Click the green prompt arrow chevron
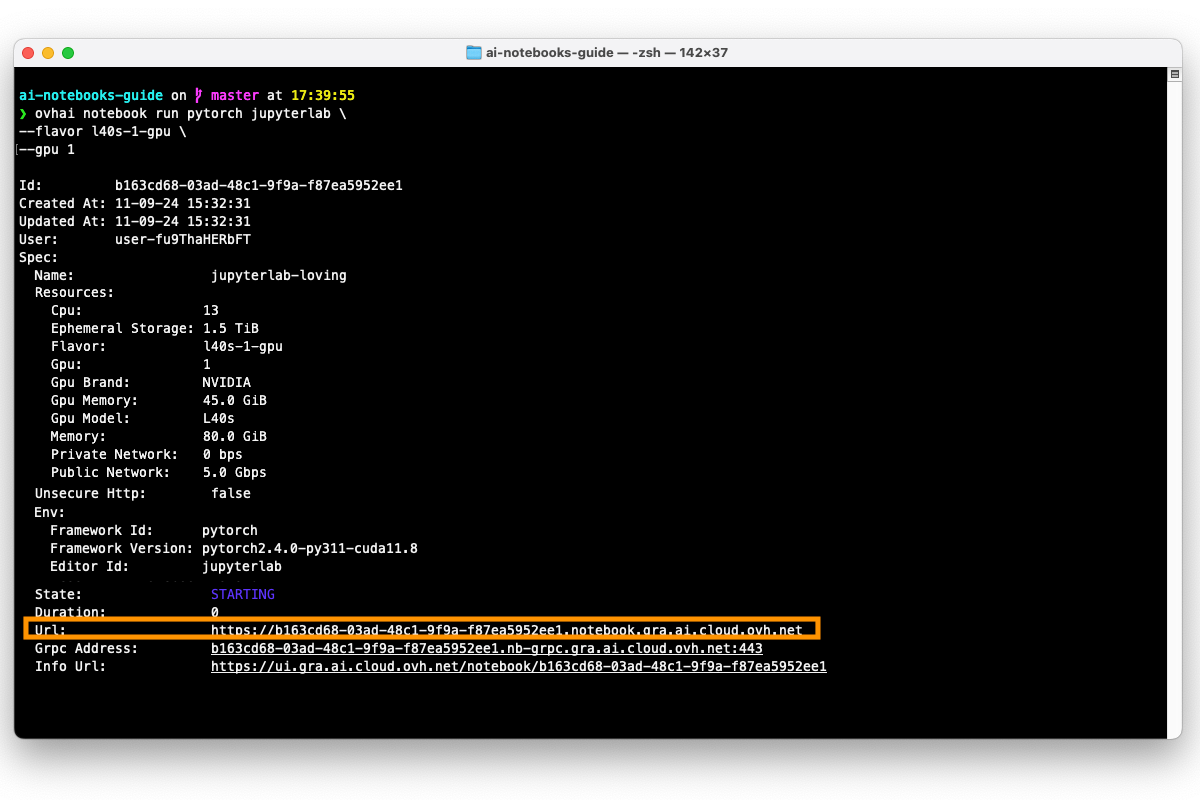This screenshot has width=1200, height=800. tap(23, 113)
